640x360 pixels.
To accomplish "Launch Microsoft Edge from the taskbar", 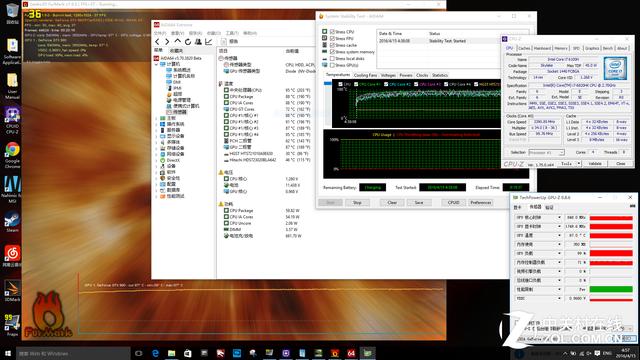I will (155, 353).
